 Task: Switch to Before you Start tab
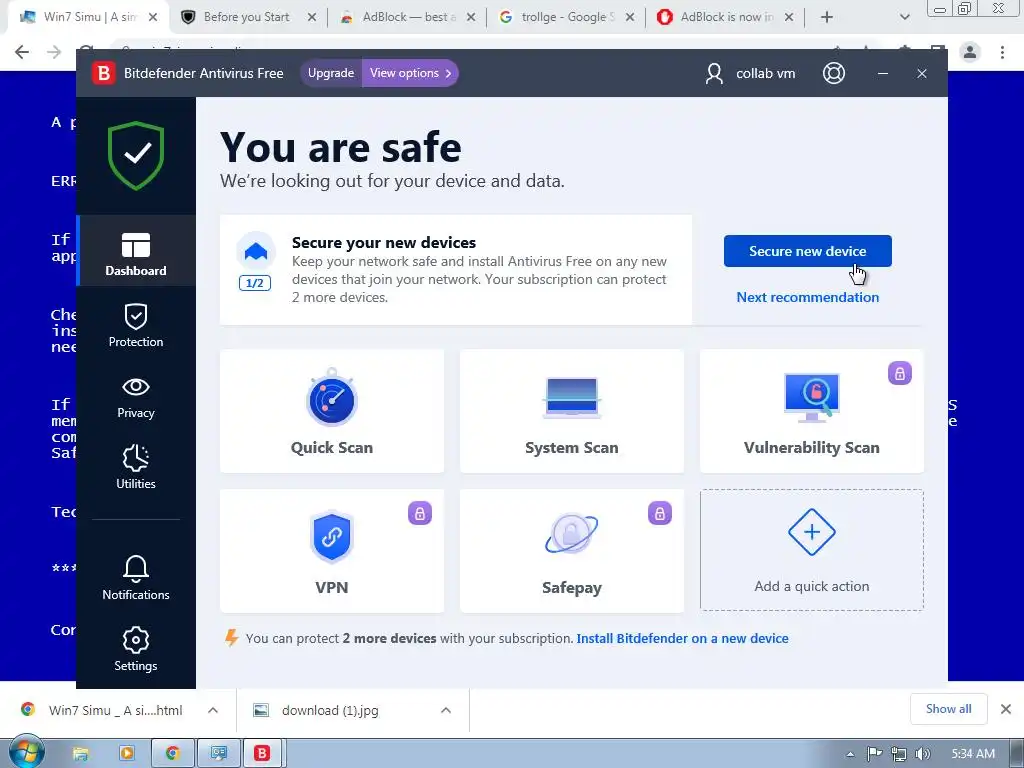point(247,17)
